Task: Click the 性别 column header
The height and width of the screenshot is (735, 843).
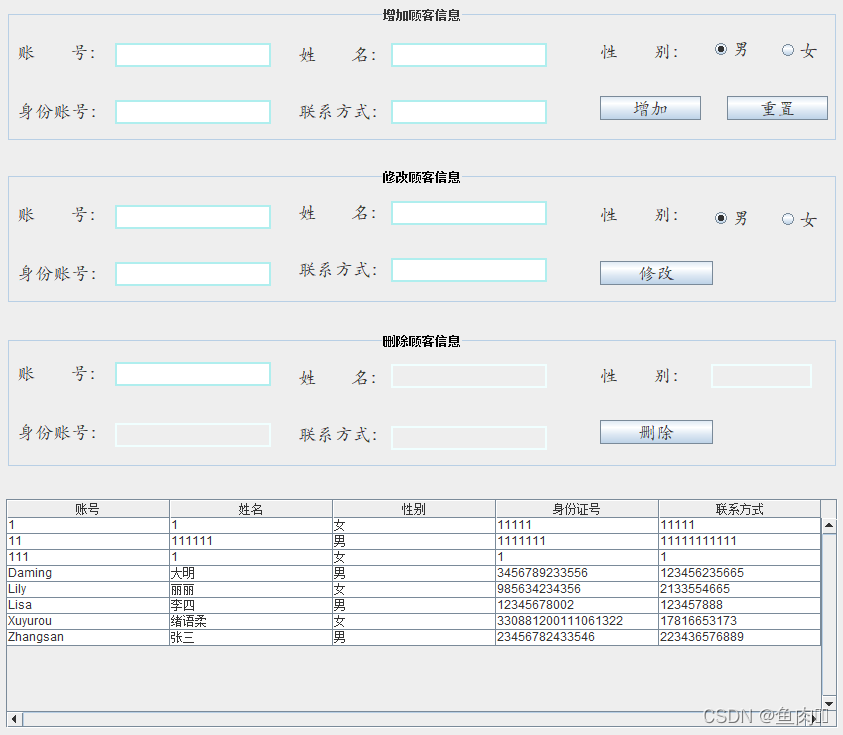Action: [x=414, y=509]
